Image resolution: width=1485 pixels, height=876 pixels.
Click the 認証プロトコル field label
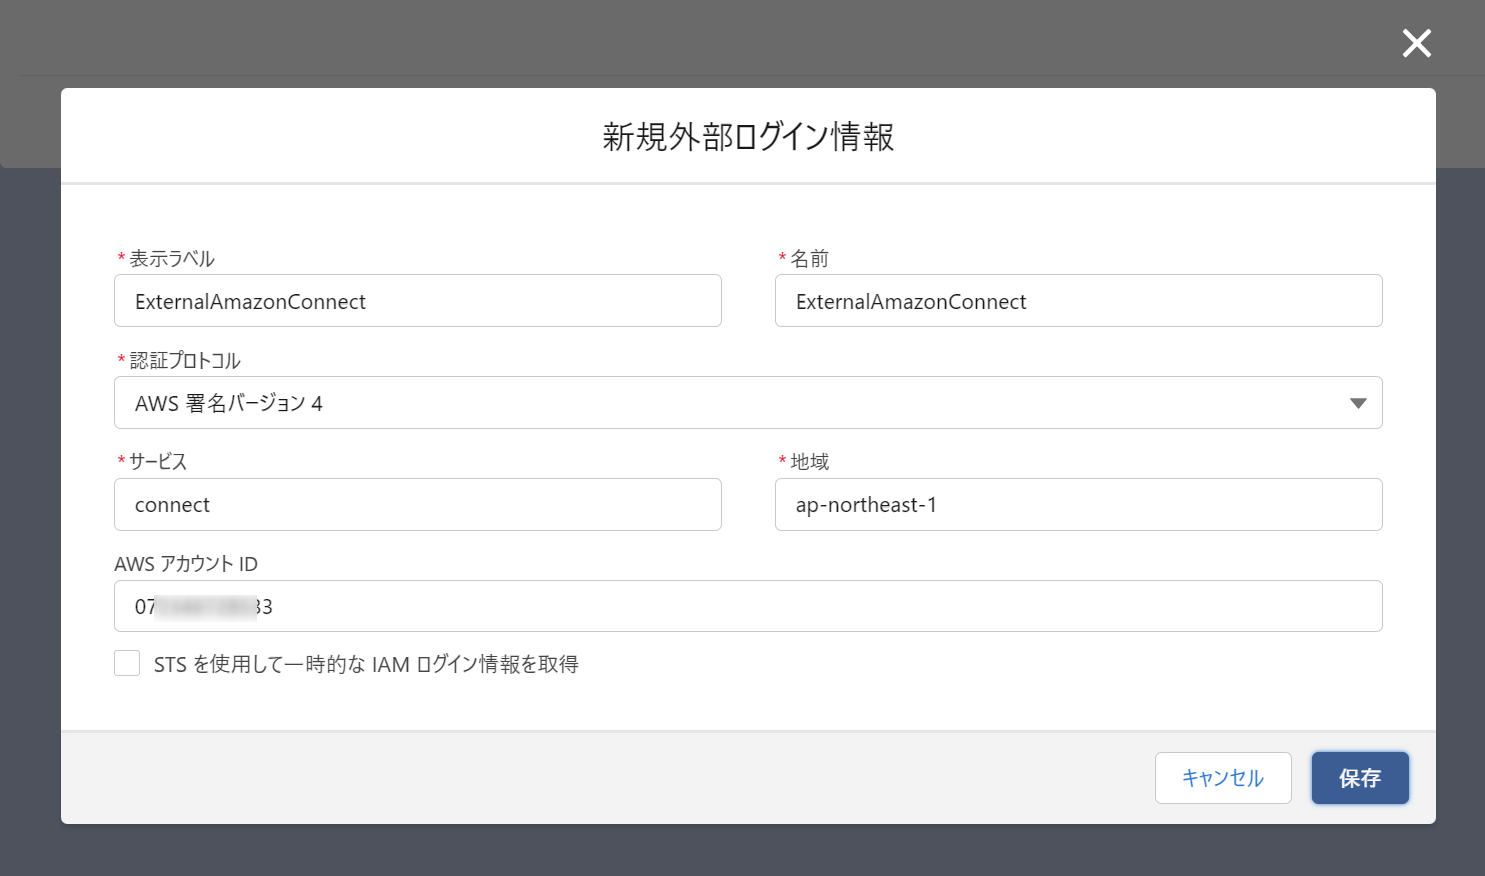185,361
